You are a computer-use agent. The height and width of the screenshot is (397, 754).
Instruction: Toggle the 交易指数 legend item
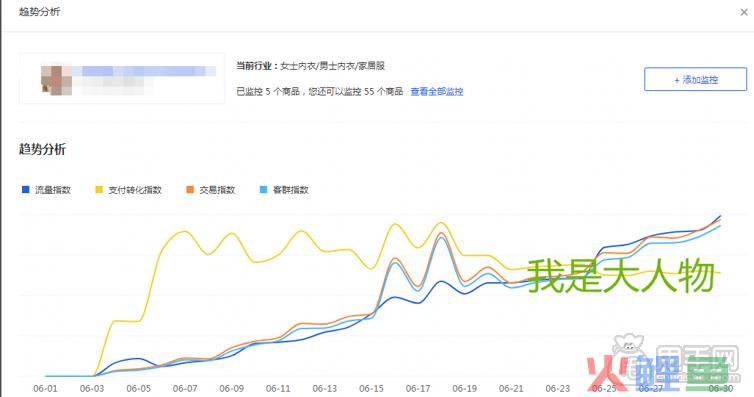click(x=211, y=190)
